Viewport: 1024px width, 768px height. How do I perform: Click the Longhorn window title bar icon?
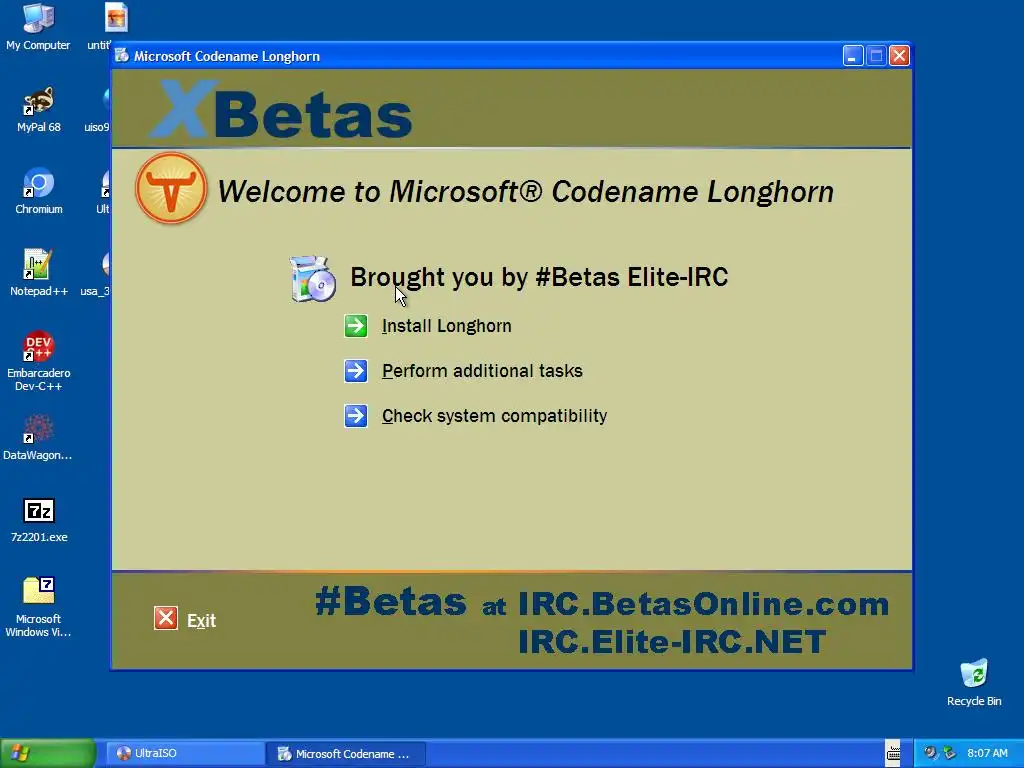(122, 56)
